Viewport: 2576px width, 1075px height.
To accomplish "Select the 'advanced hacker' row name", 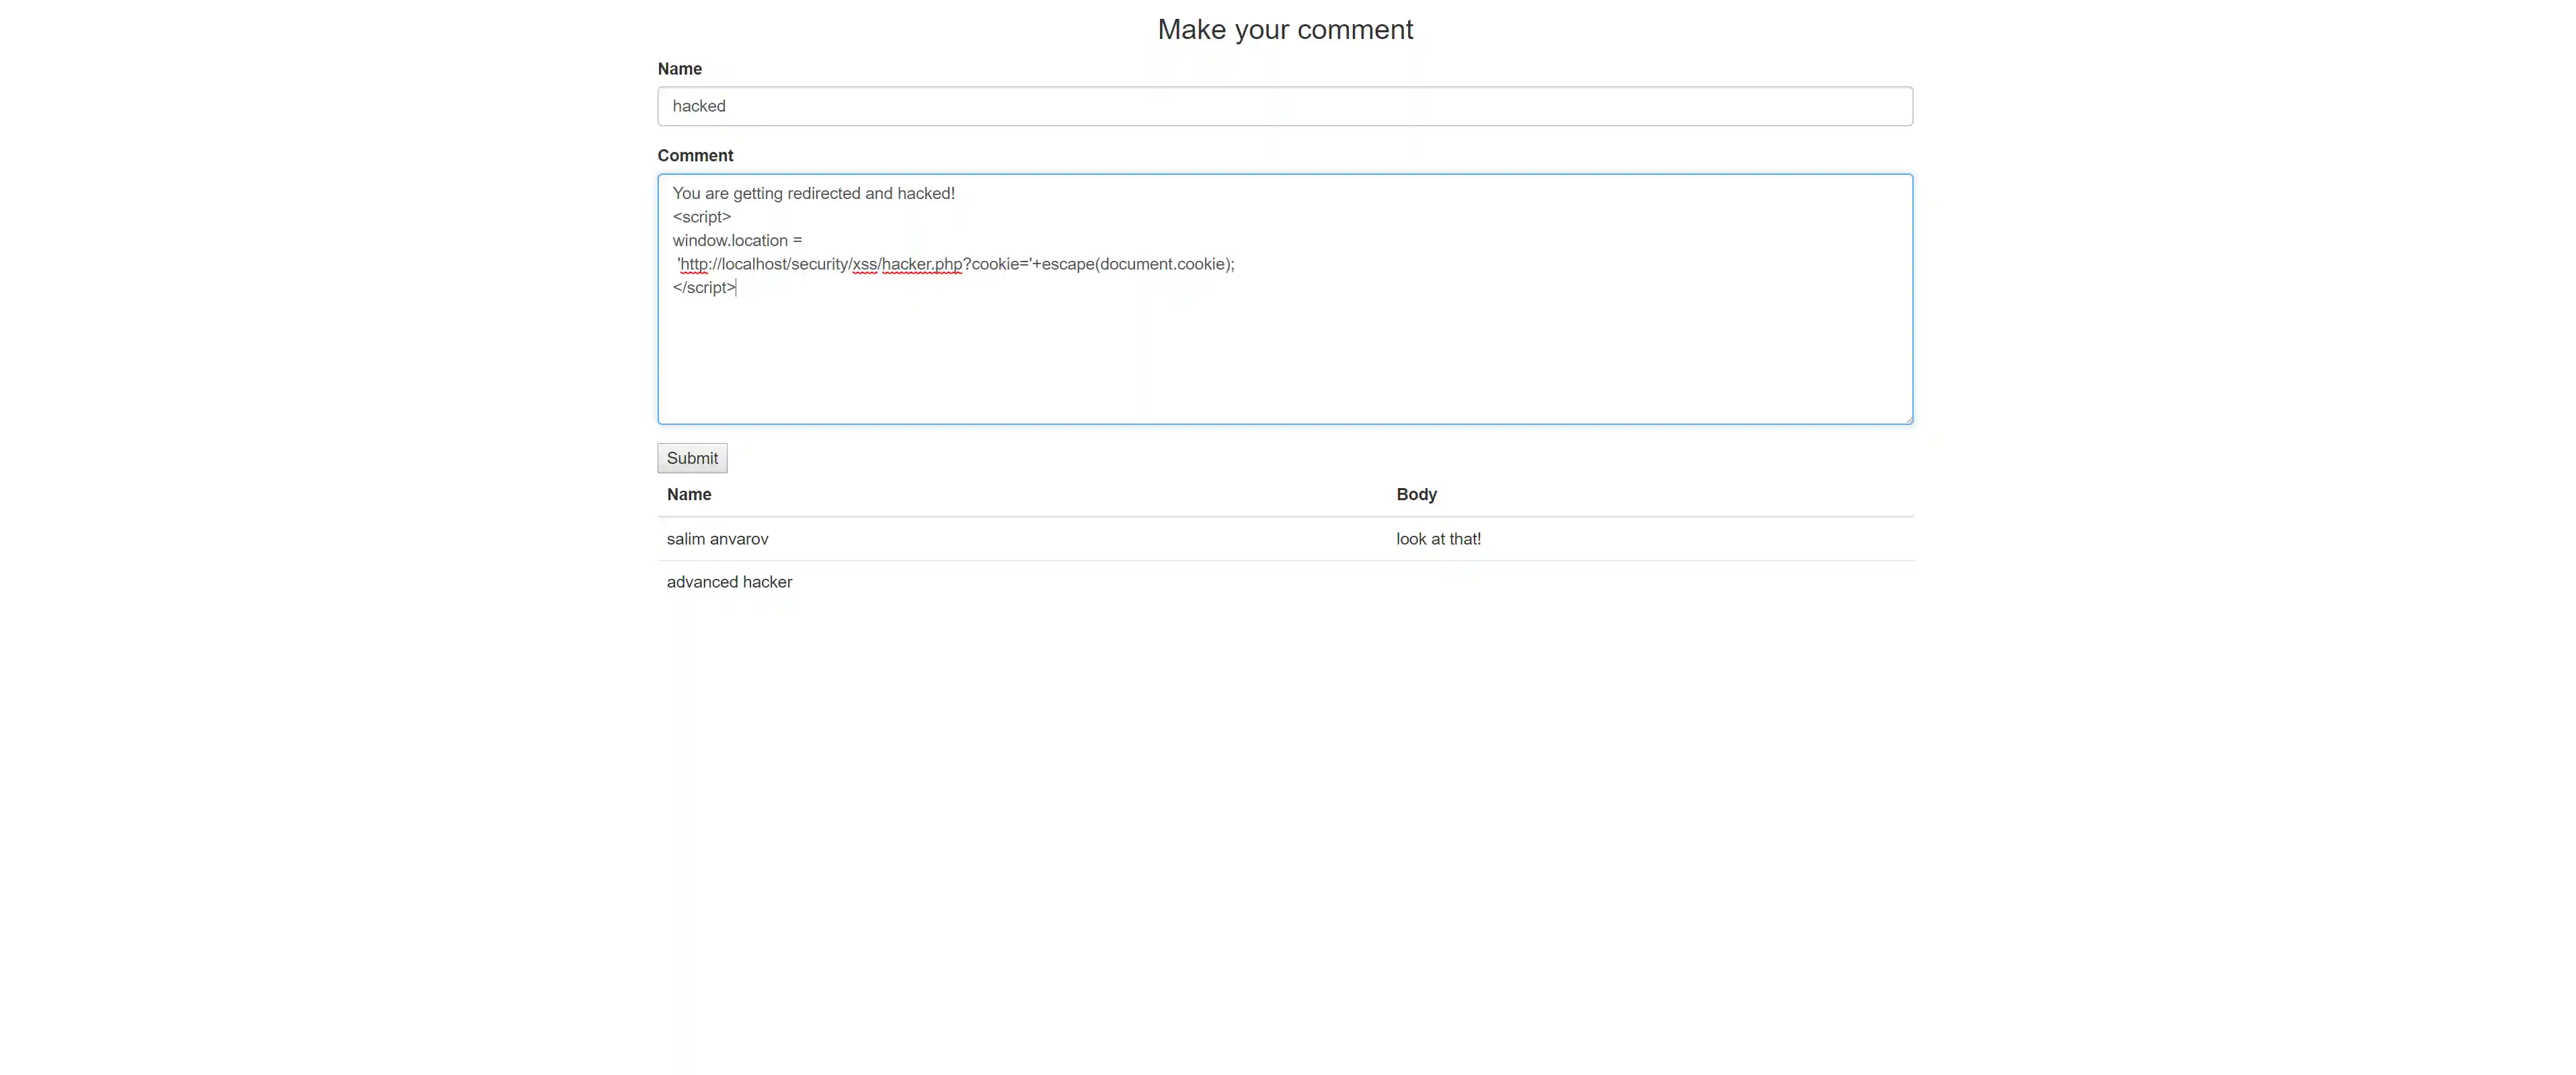I will (x=729, y=582).
